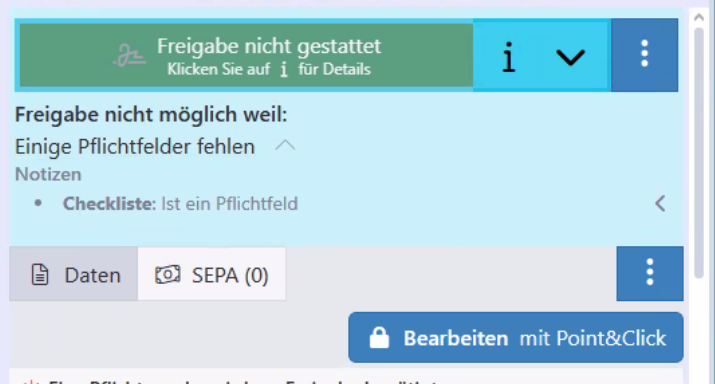This screenshot has height=384, width=715.
Task: Click the banknote icon on SEPA tab
Action: 167,275
